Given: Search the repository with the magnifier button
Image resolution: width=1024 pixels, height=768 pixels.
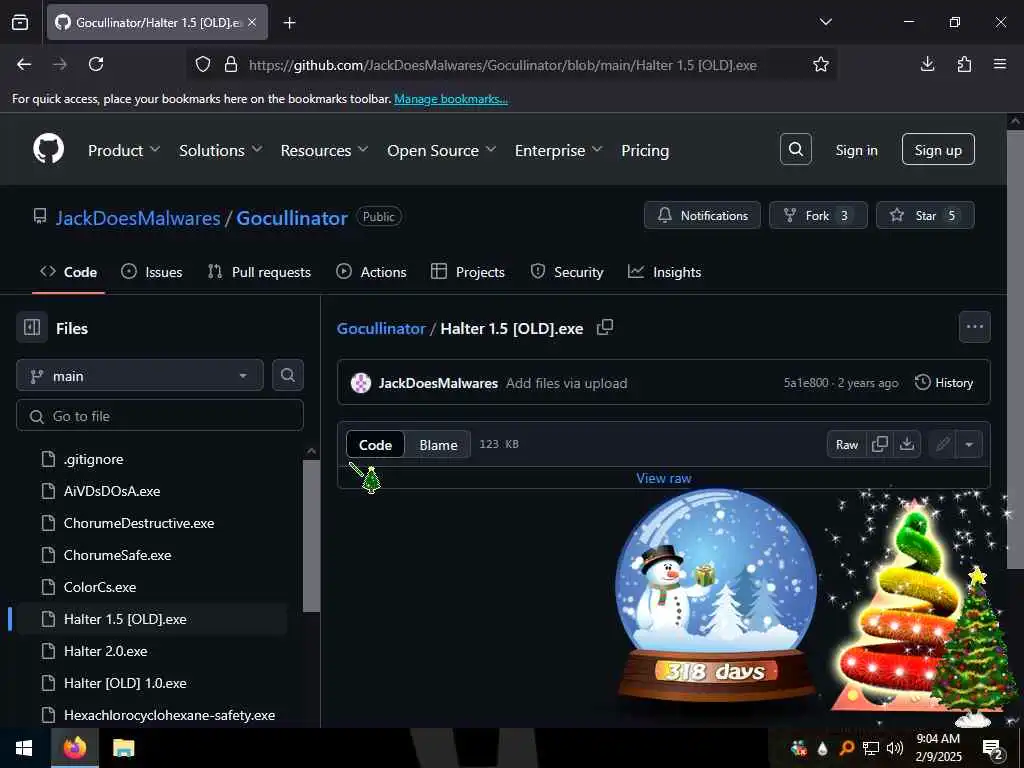Looking at the screenshot, I should click(x=287, y=376).
